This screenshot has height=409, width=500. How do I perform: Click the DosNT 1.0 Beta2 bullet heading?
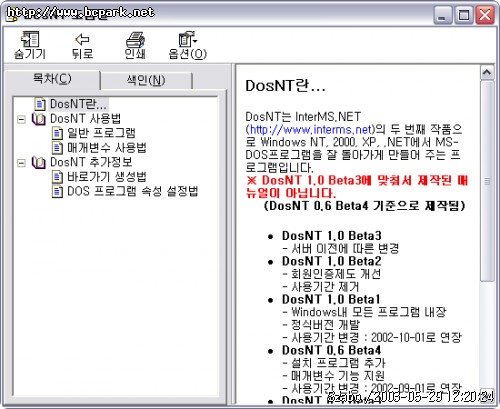pyautogui.click(x=332, y=261)
